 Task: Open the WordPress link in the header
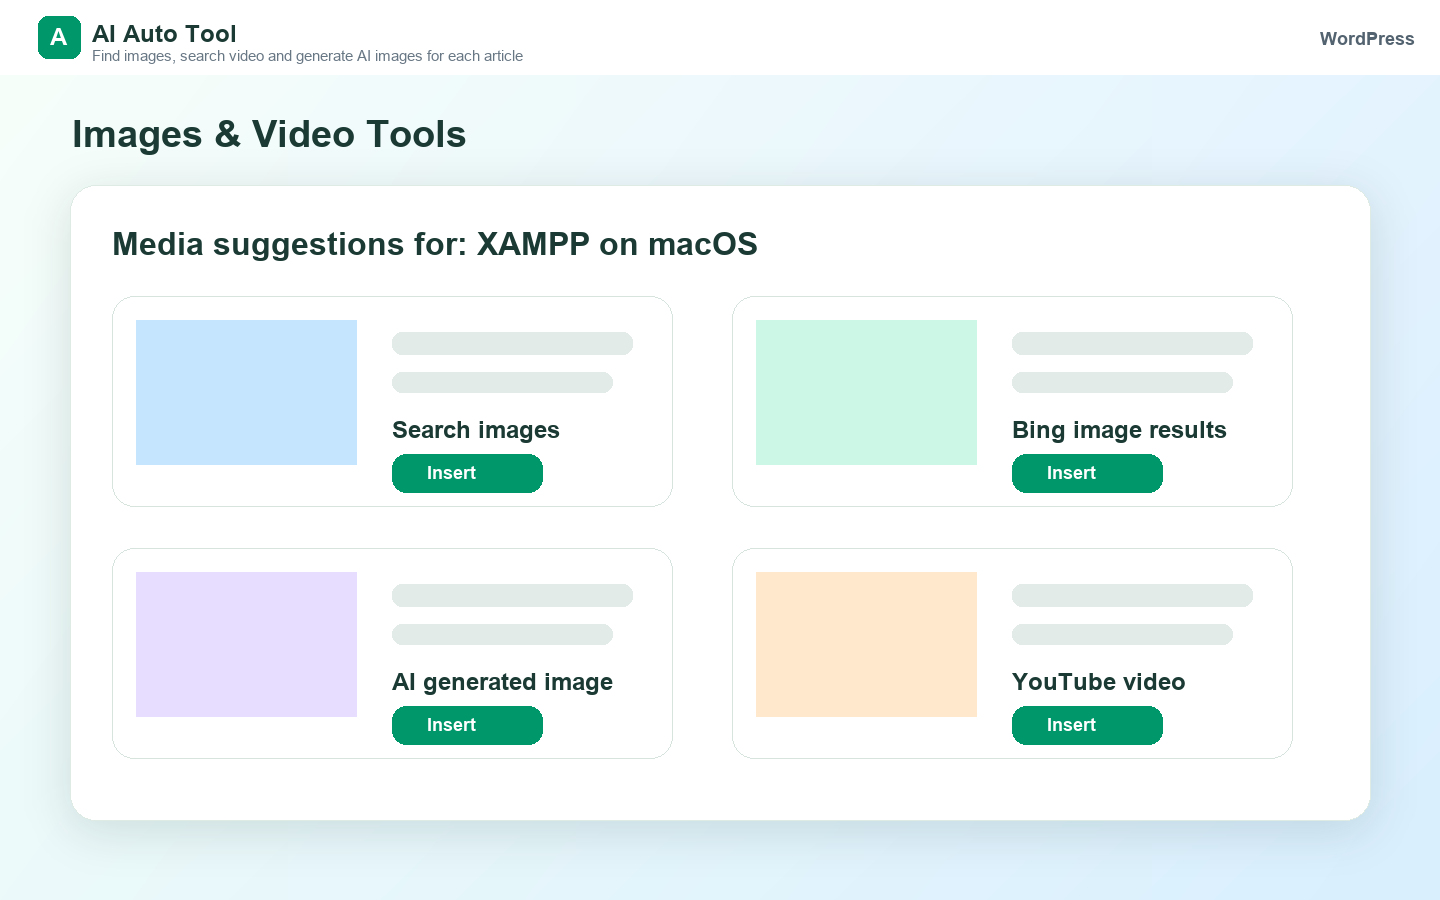[x=1366, y=39]
